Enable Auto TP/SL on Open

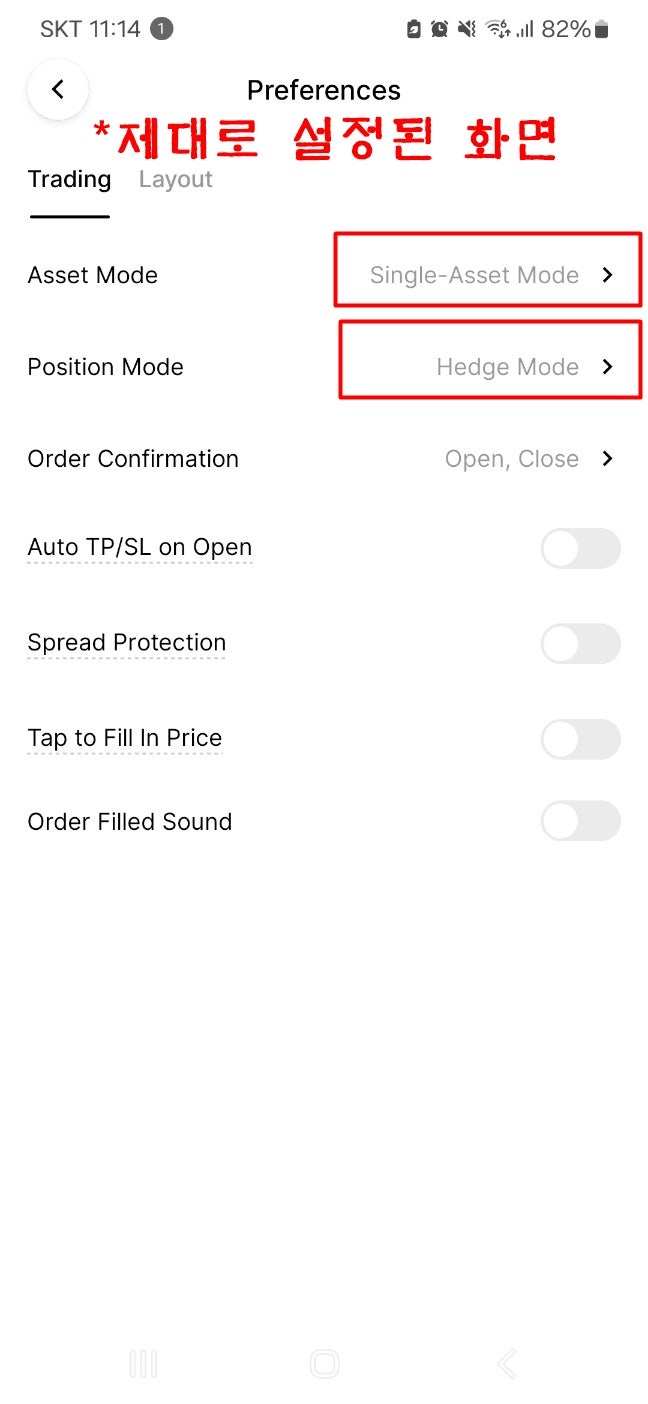(580, 549)
